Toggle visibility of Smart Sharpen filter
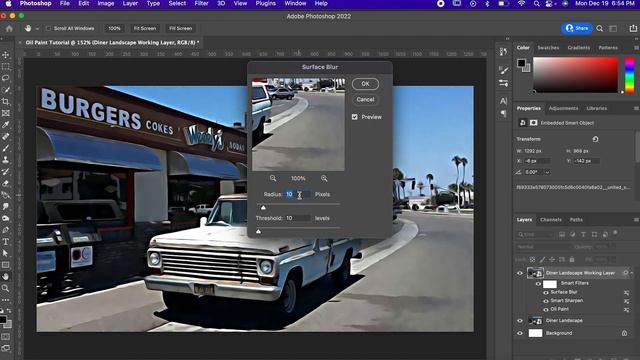 click(x=546, y=301)
